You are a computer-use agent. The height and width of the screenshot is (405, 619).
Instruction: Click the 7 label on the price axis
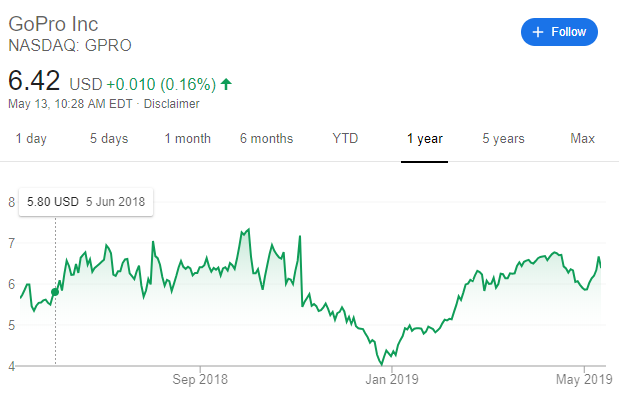11,243
